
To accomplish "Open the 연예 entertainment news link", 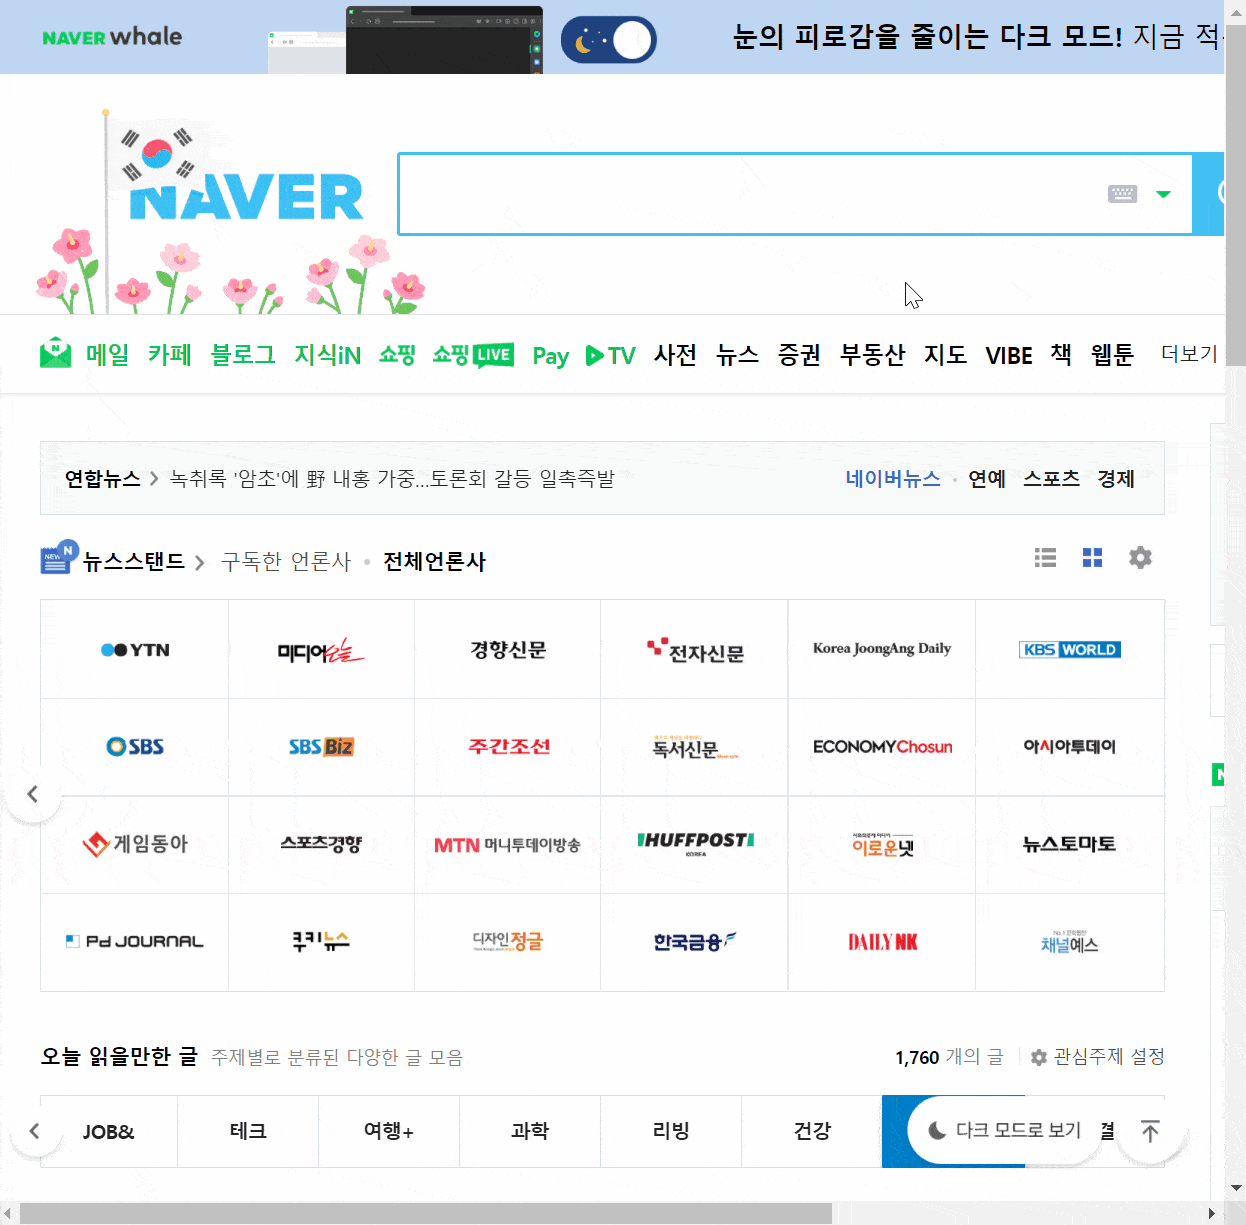I will [x=986, y=478].
